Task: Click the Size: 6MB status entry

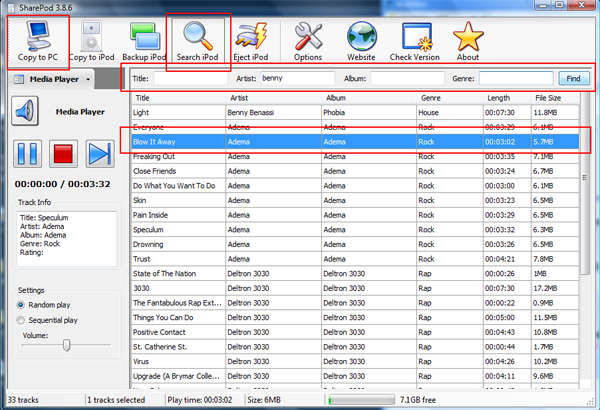Action: click(264, 400)
